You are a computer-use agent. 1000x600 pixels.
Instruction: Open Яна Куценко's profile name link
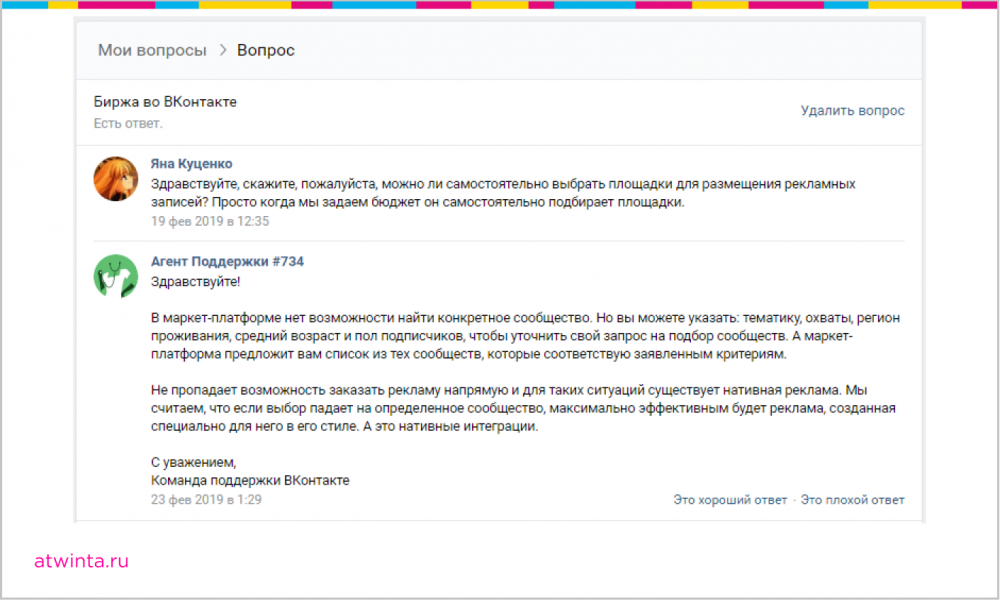[191, 164]
